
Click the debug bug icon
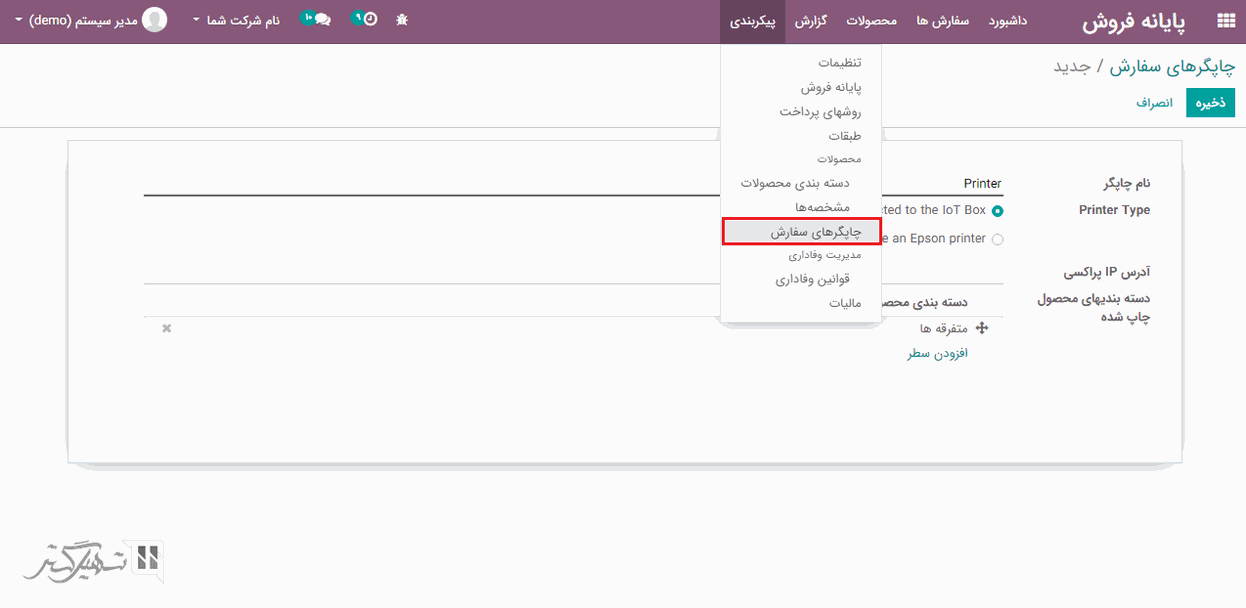tap(401, 20)
